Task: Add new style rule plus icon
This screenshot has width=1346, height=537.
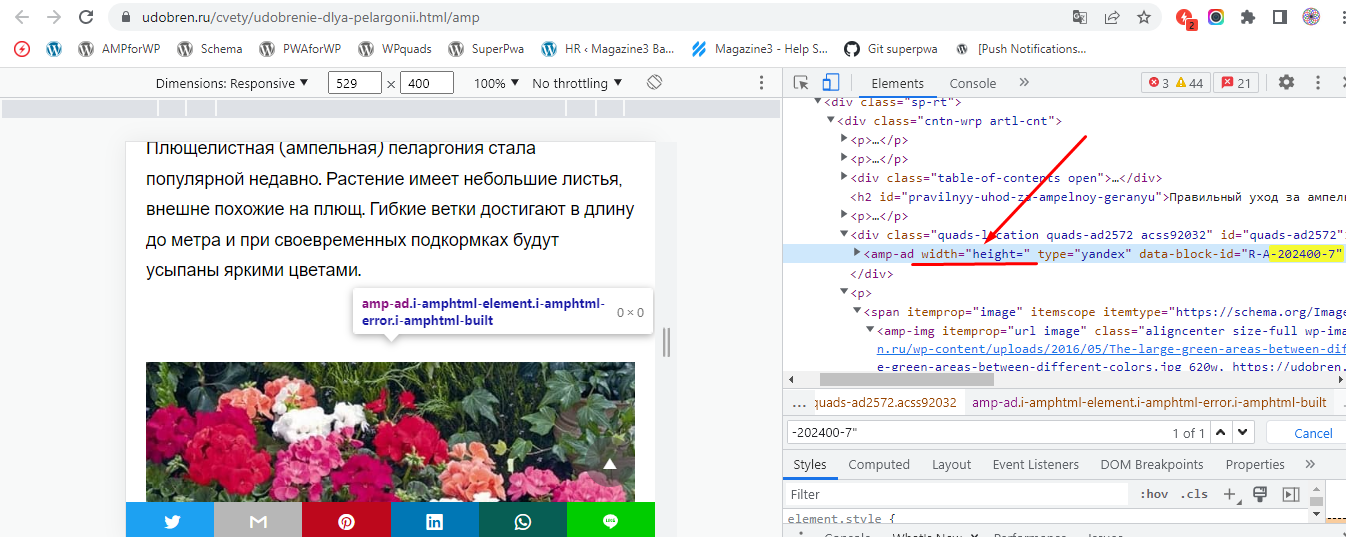Action: pos(1230,494)
